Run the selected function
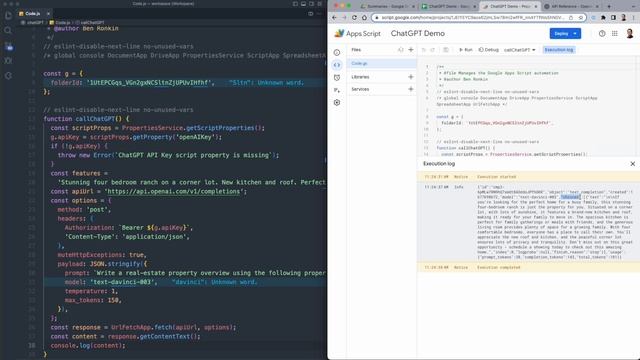This screenshot has width=640, height=360. point(465,50)
